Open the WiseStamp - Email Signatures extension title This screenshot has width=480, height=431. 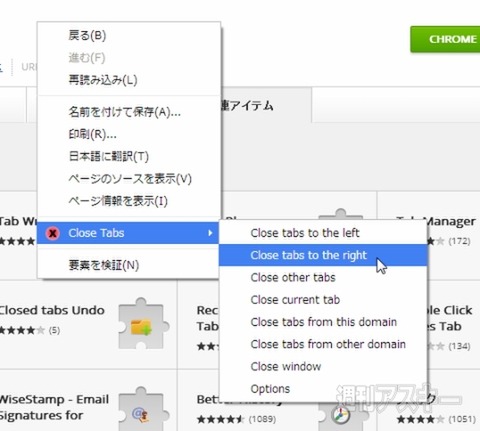tap(54, 407)
